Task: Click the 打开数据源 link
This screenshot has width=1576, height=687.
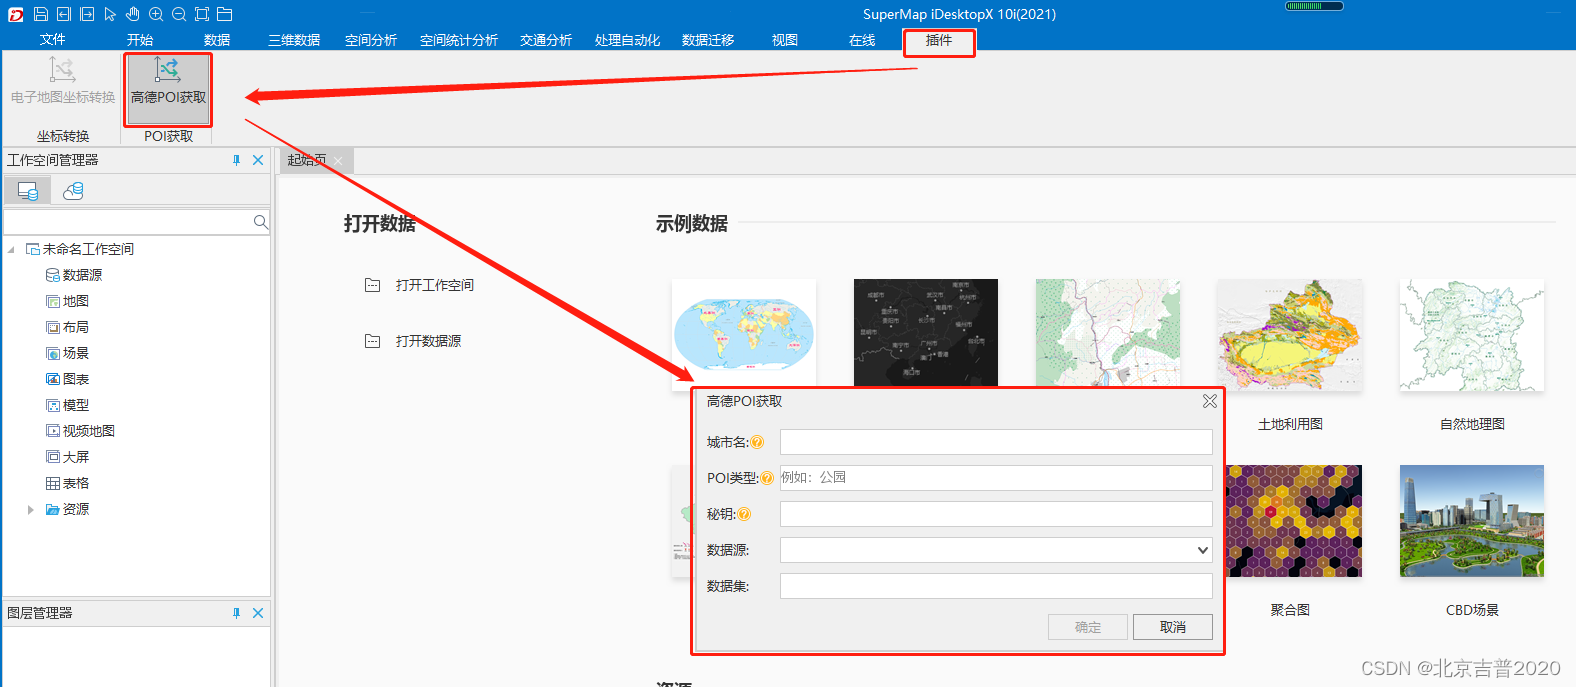Action: [x=428, y=341]
